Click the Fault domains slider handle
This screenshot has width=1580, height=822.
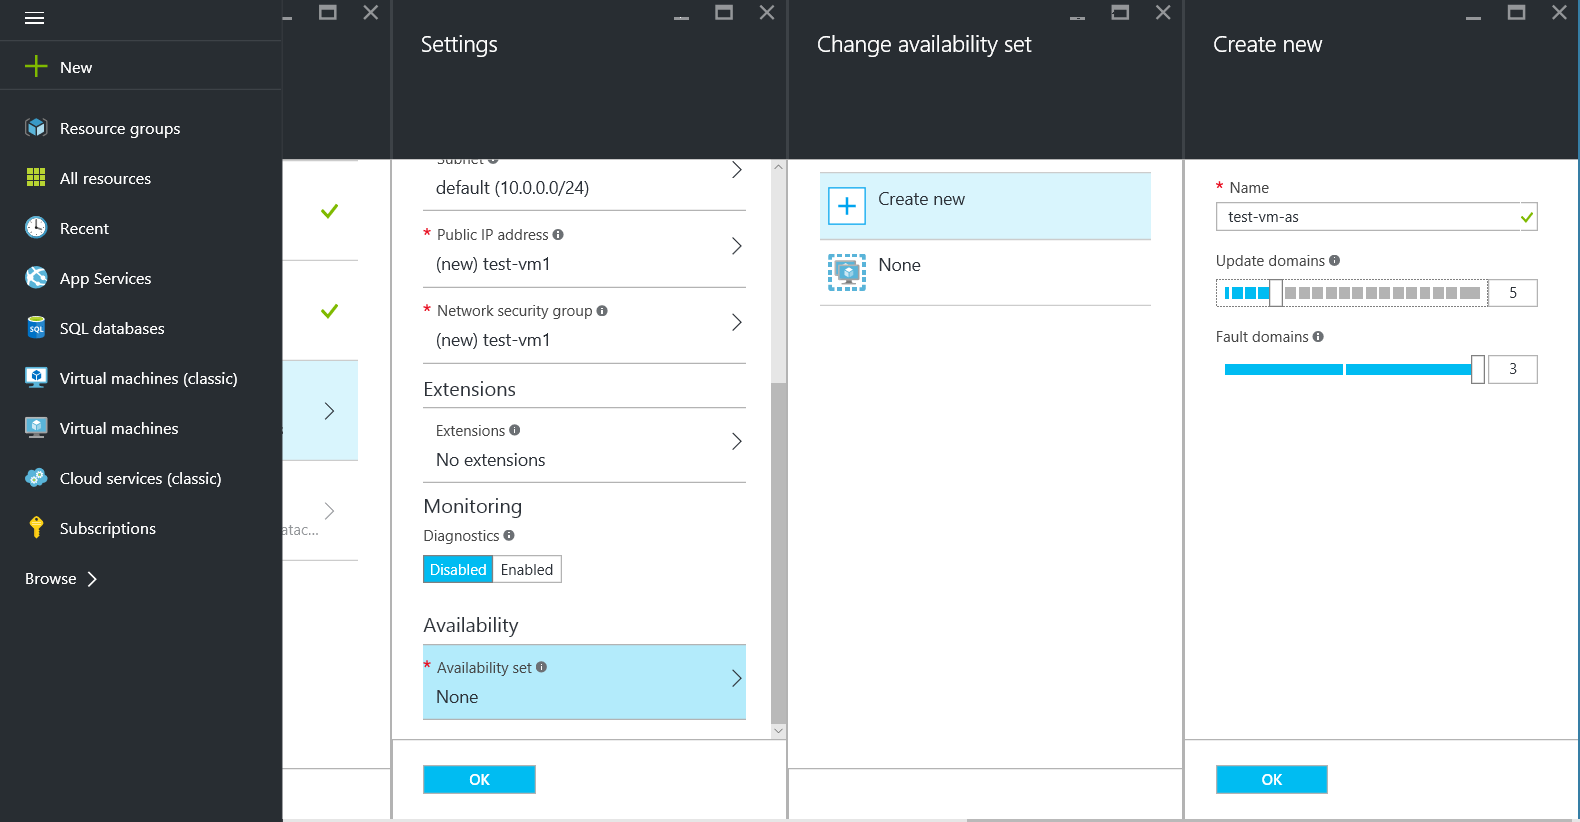coord(1478,369)
